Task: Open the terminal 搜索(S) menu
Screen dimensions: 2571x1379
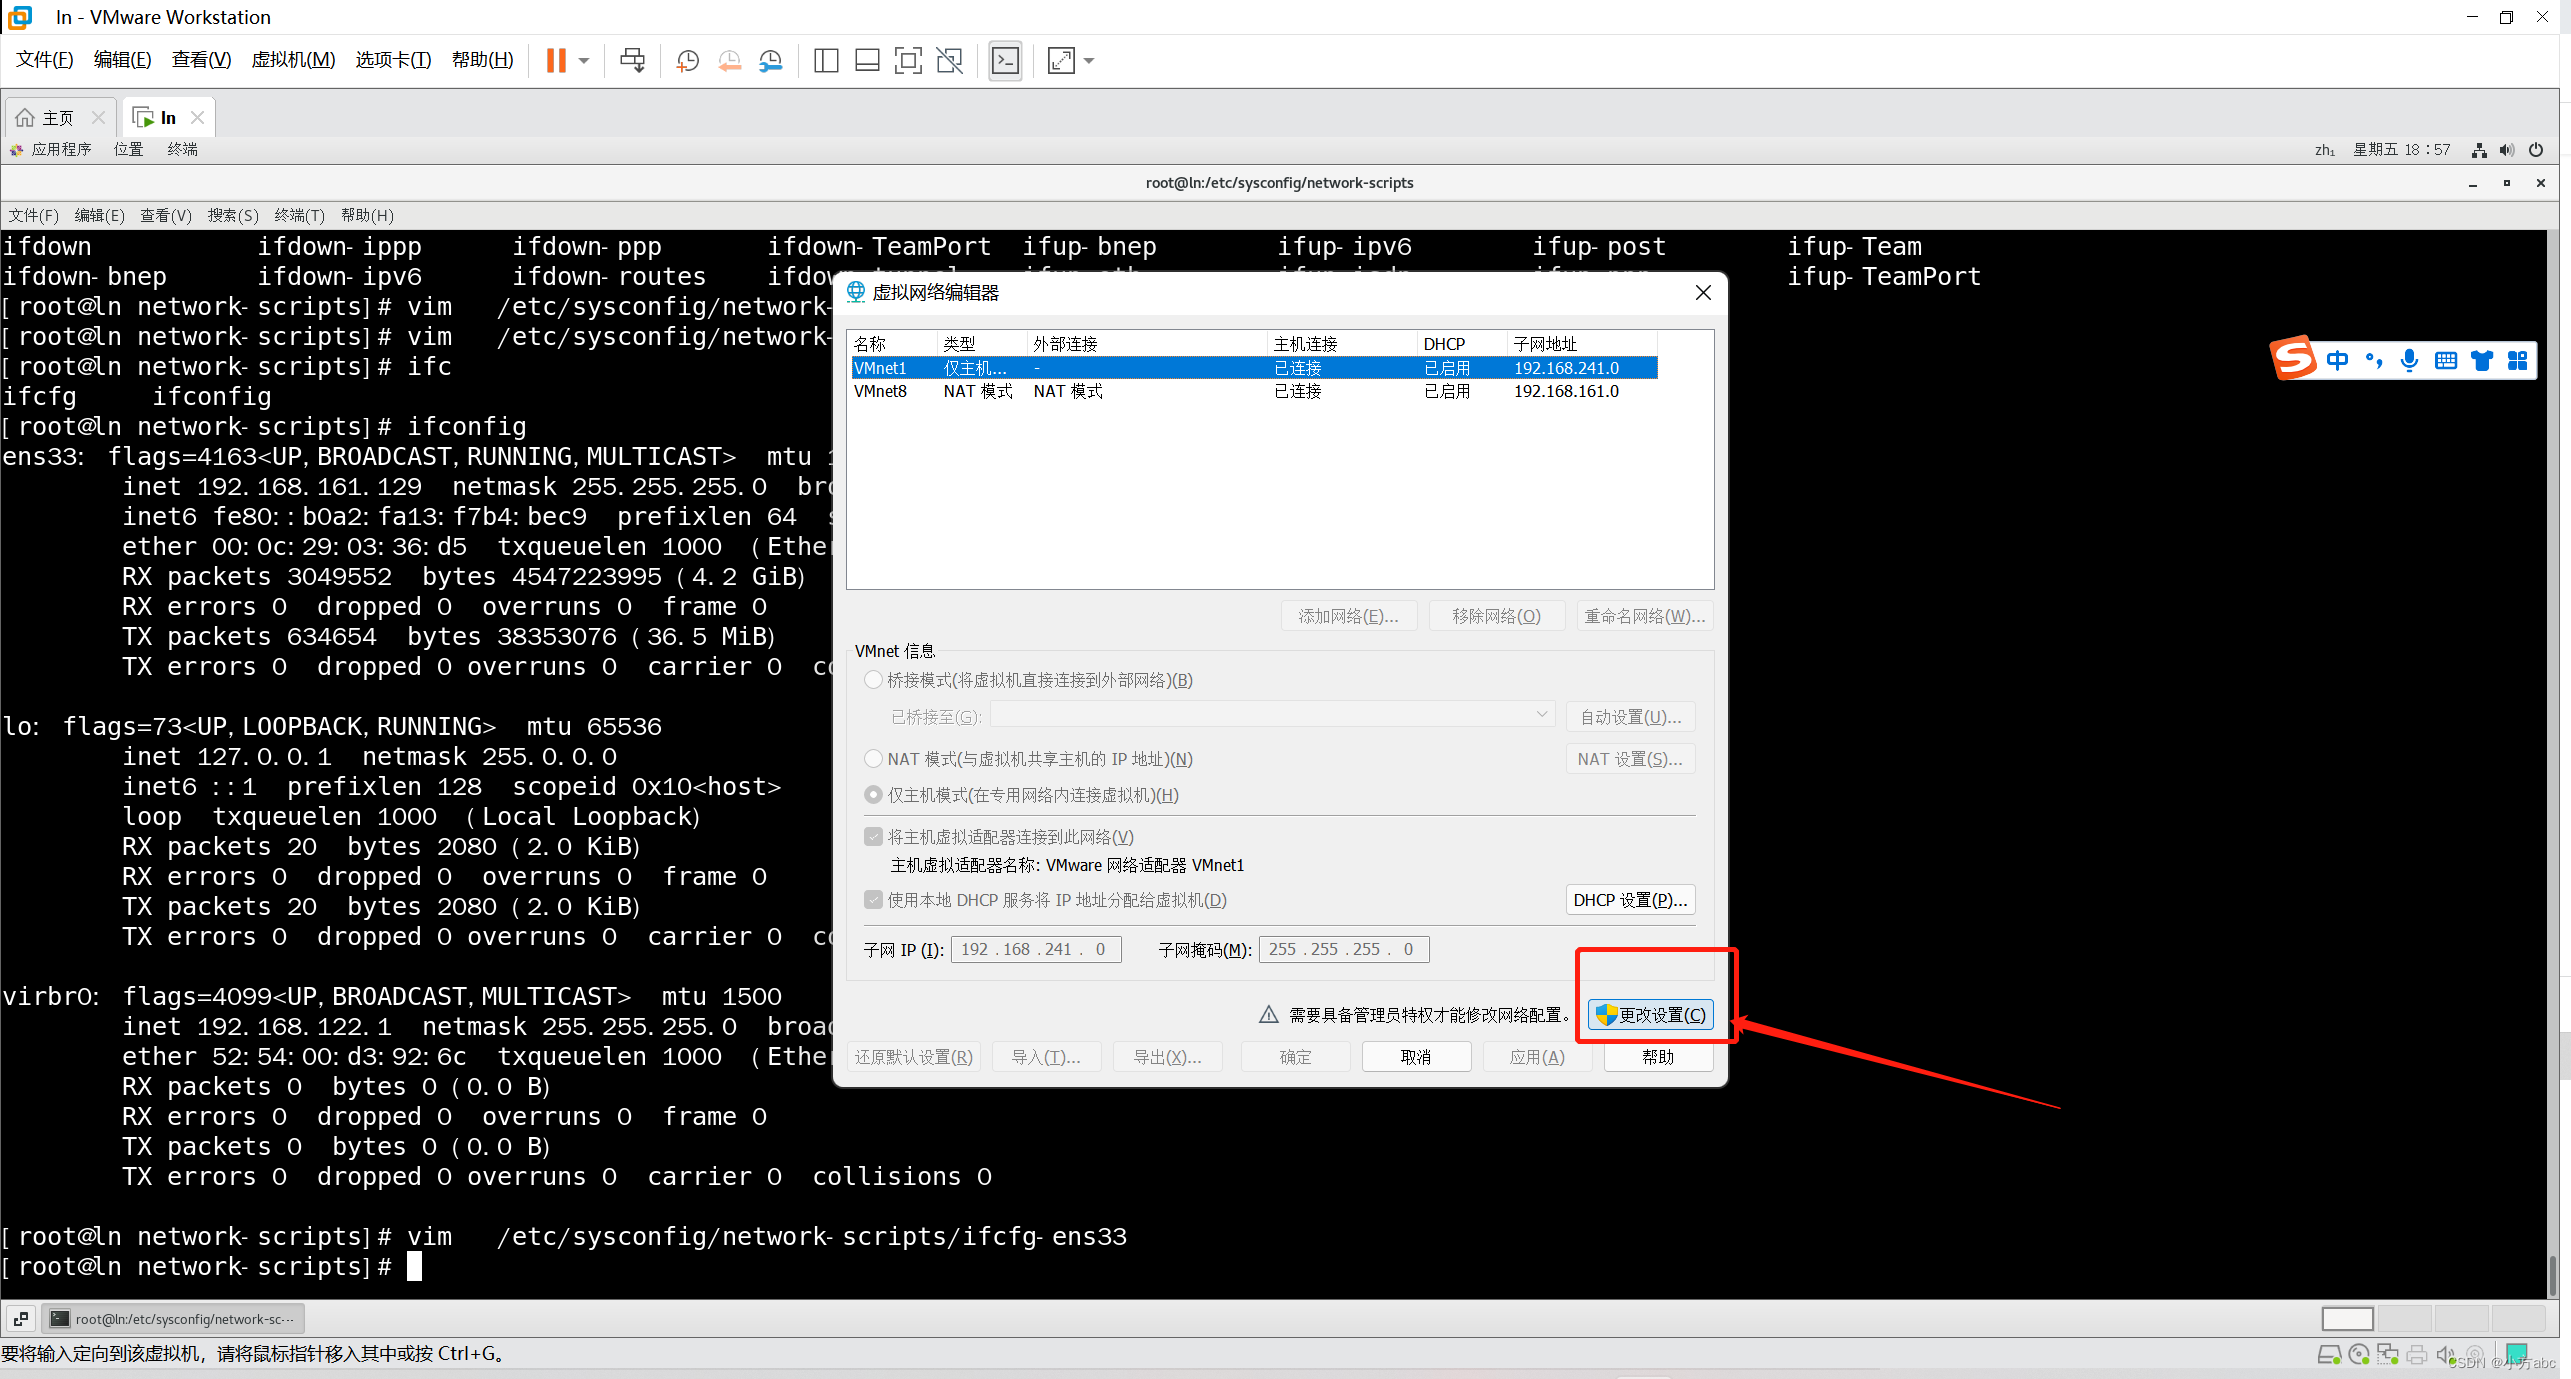Action: click(x=233, y=215)
